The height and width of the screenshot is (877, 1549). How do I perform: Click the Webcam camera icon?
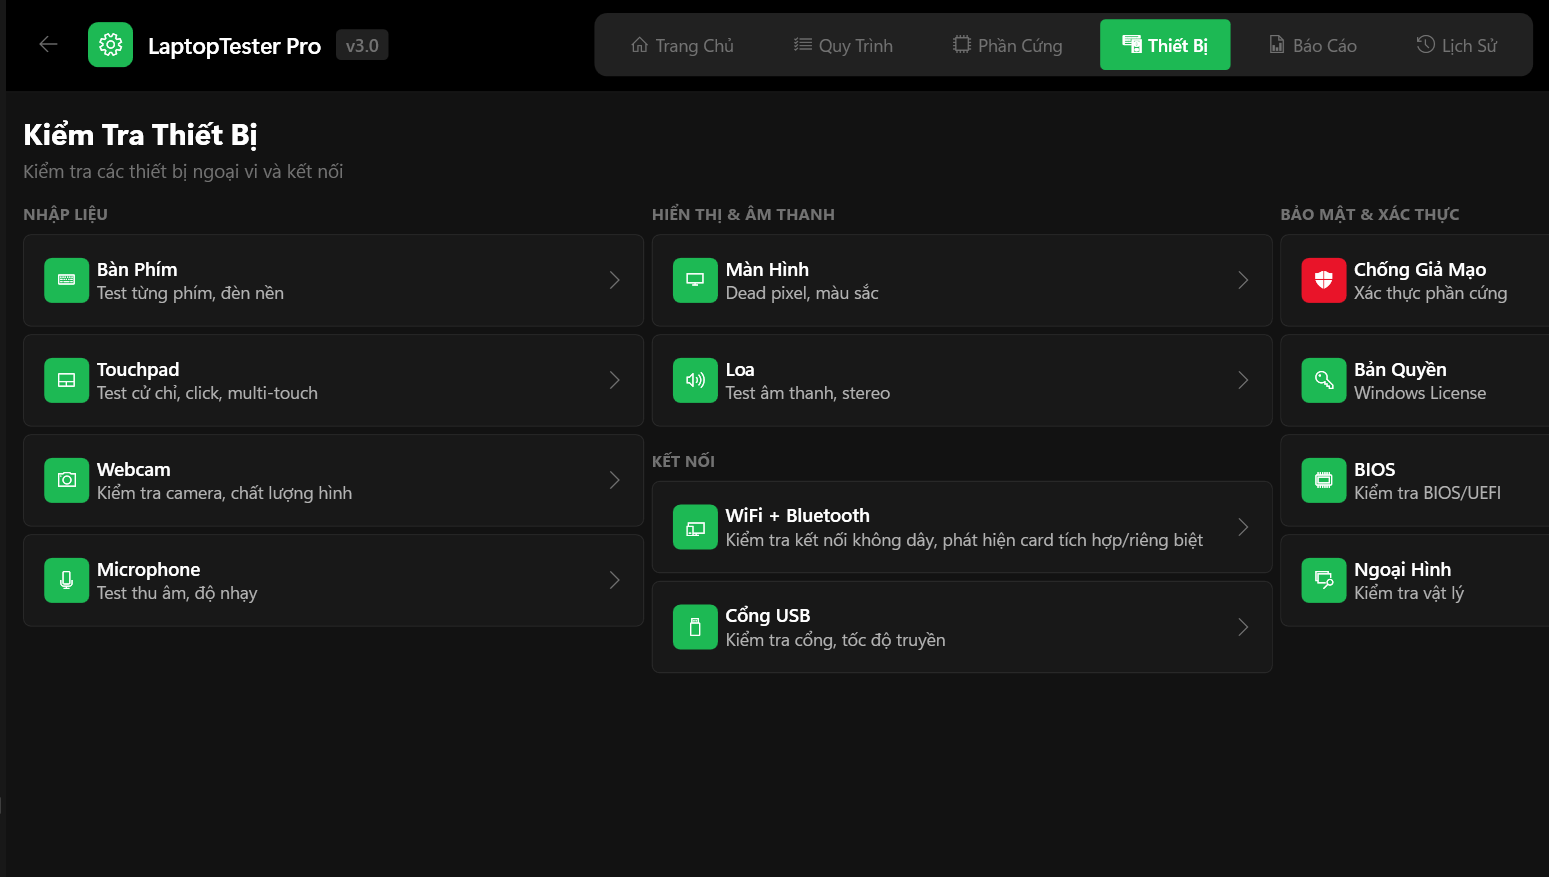(66, 480)
